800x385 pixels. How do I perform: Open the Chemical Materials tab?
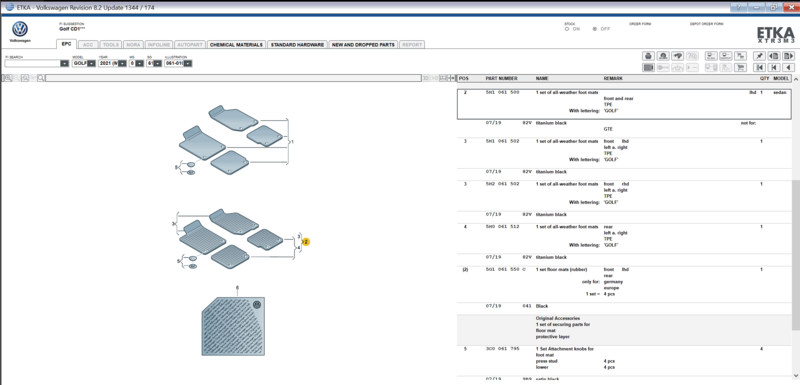[x=236, y=45]
